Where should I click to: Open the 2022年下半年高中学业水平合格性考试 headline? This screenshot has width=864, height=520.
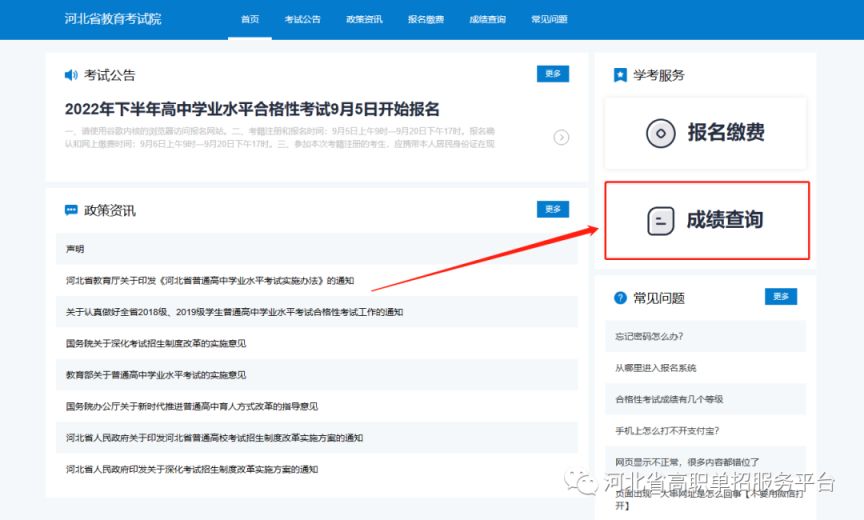(x=252, y=109)
